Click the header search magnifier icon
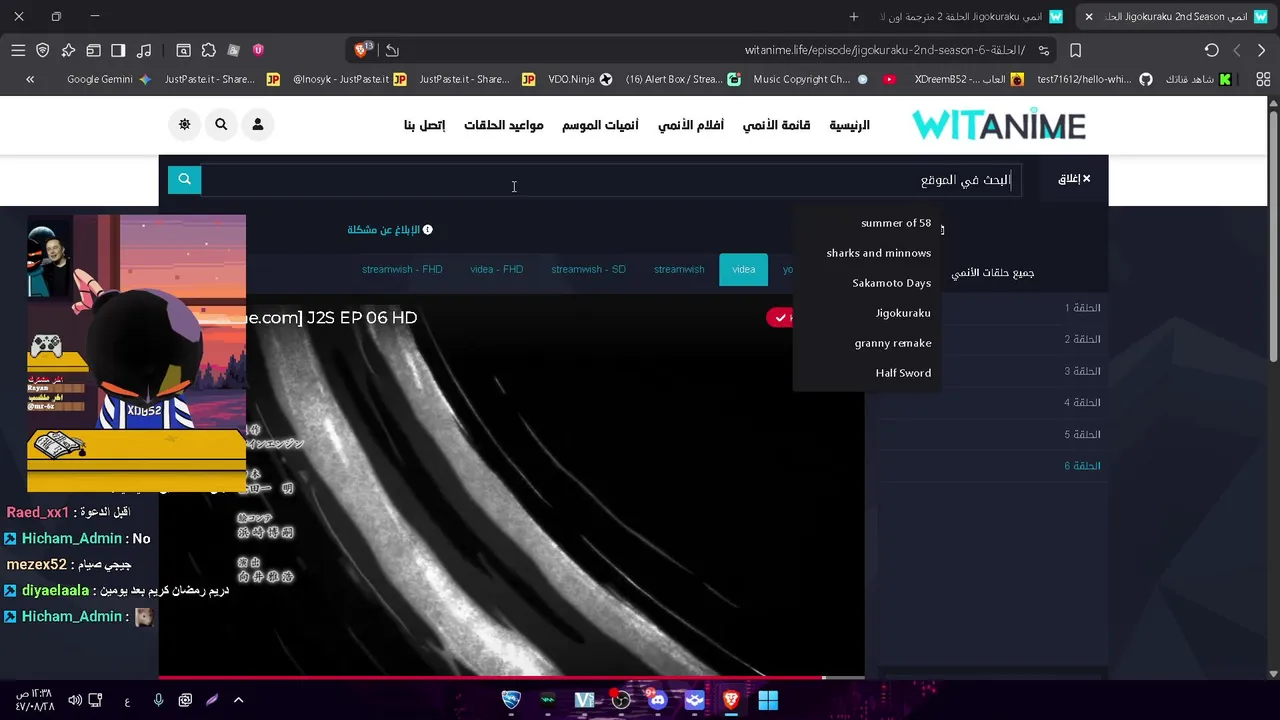This screenshot has height=720, width=1280. pos(221,124)
